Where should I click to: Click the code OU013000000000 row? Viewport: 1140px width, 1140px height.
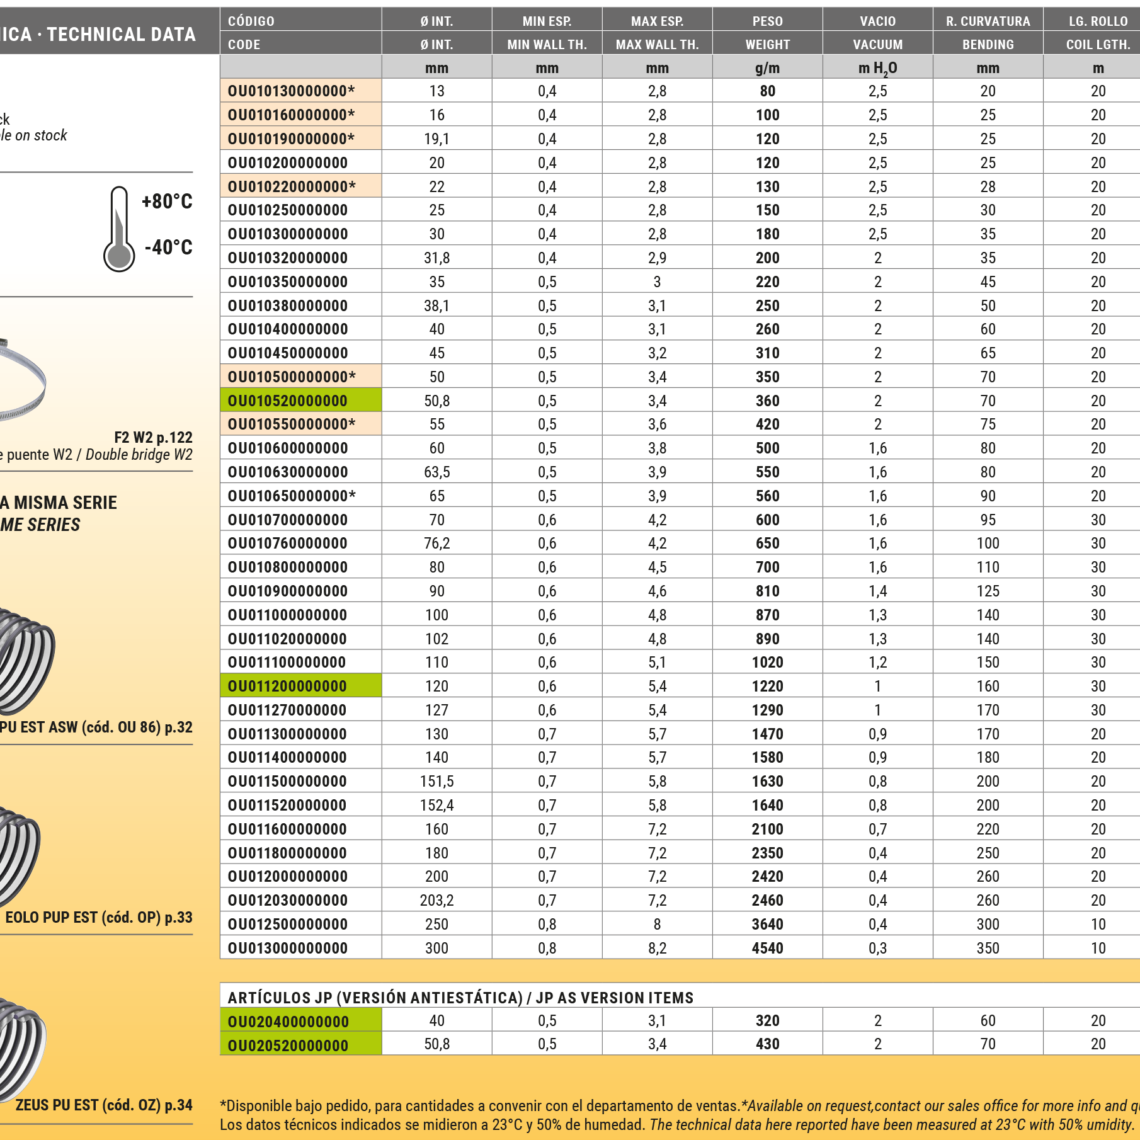coord(288,948)
